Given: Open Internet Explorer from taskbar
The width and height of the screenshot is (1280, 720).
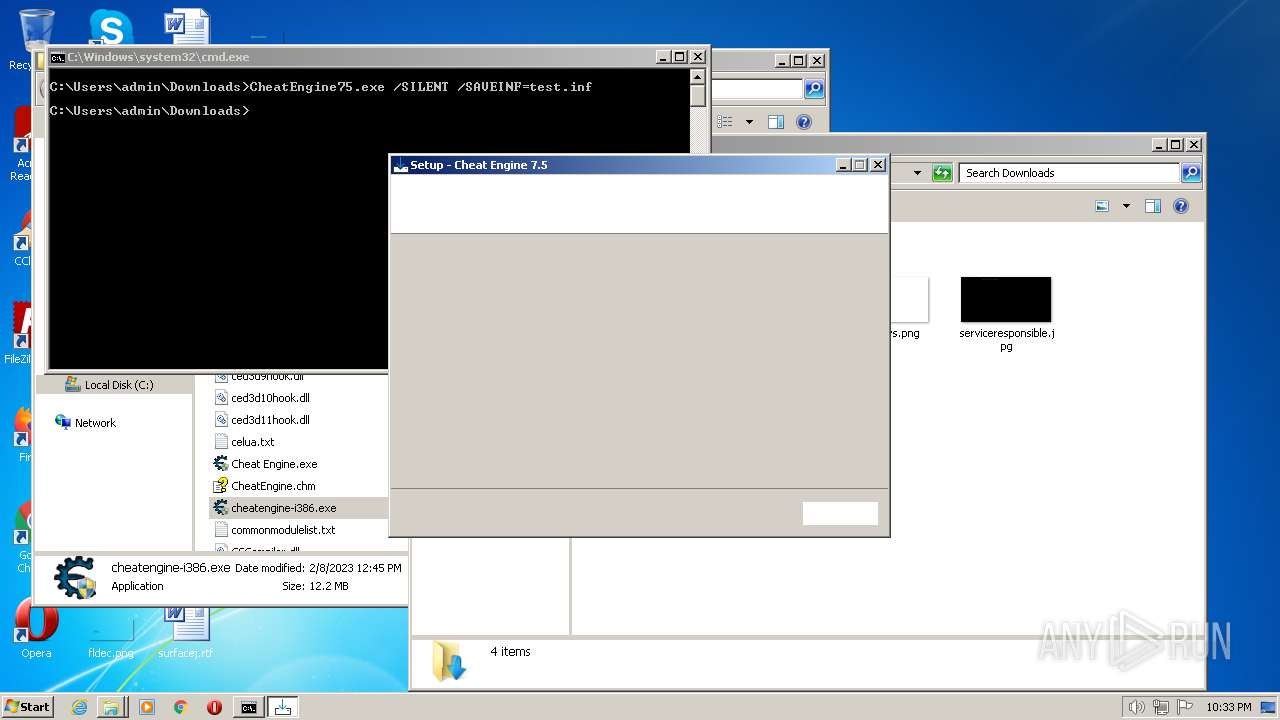Looking at the screenshot, I should pyautogui.click(x=79, y=707).
